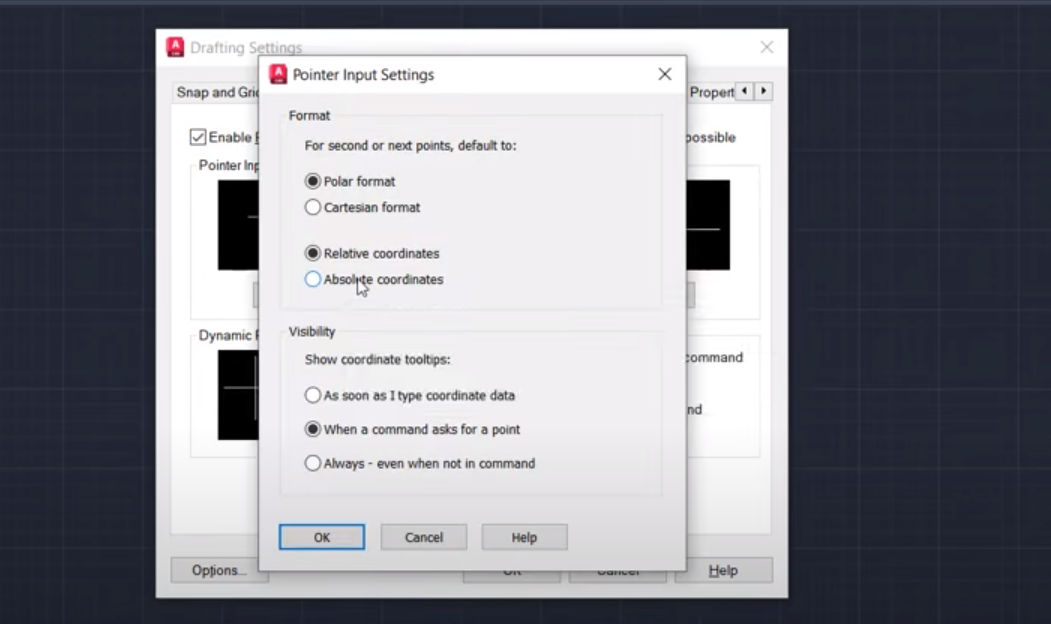Click the AutoCAD logo beside Drafting Settings title
Screen dimensions: 1051x624
(x=175, y=47)
